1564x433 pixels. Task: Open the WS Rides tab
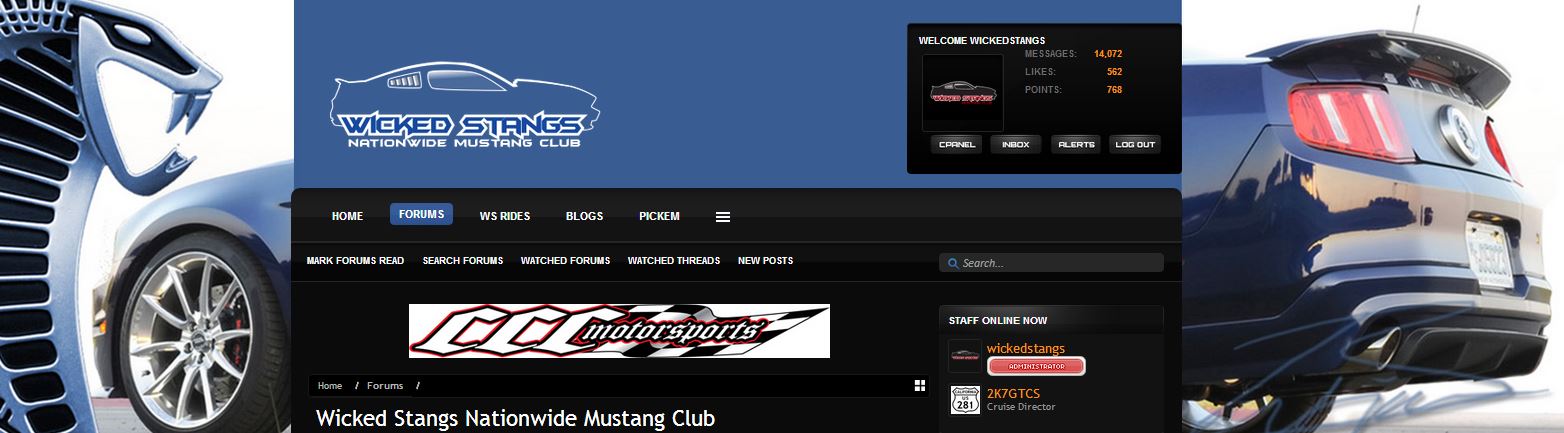coord(505,216)
